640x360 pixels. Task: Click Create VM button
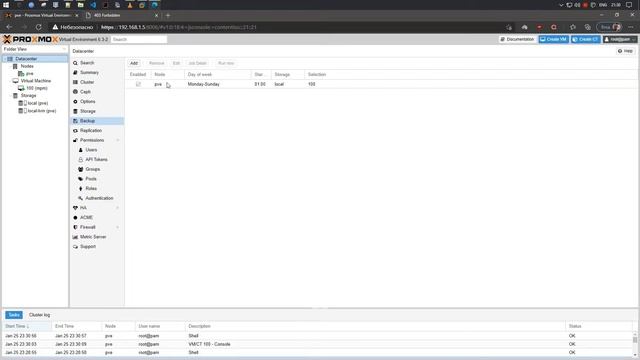coord(553,39)
